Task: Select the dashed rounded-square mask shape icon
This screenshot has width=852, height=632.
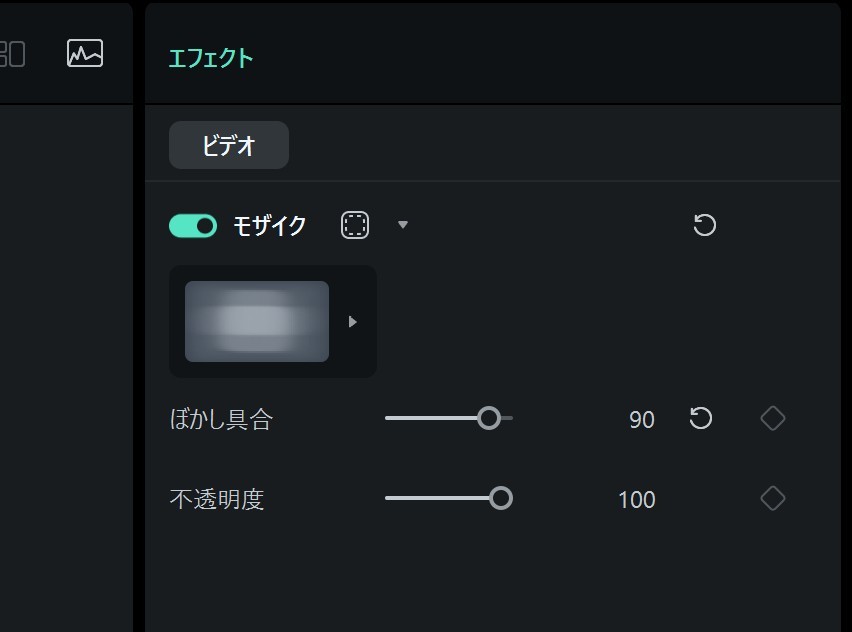Action: click(x=355, y=225)
